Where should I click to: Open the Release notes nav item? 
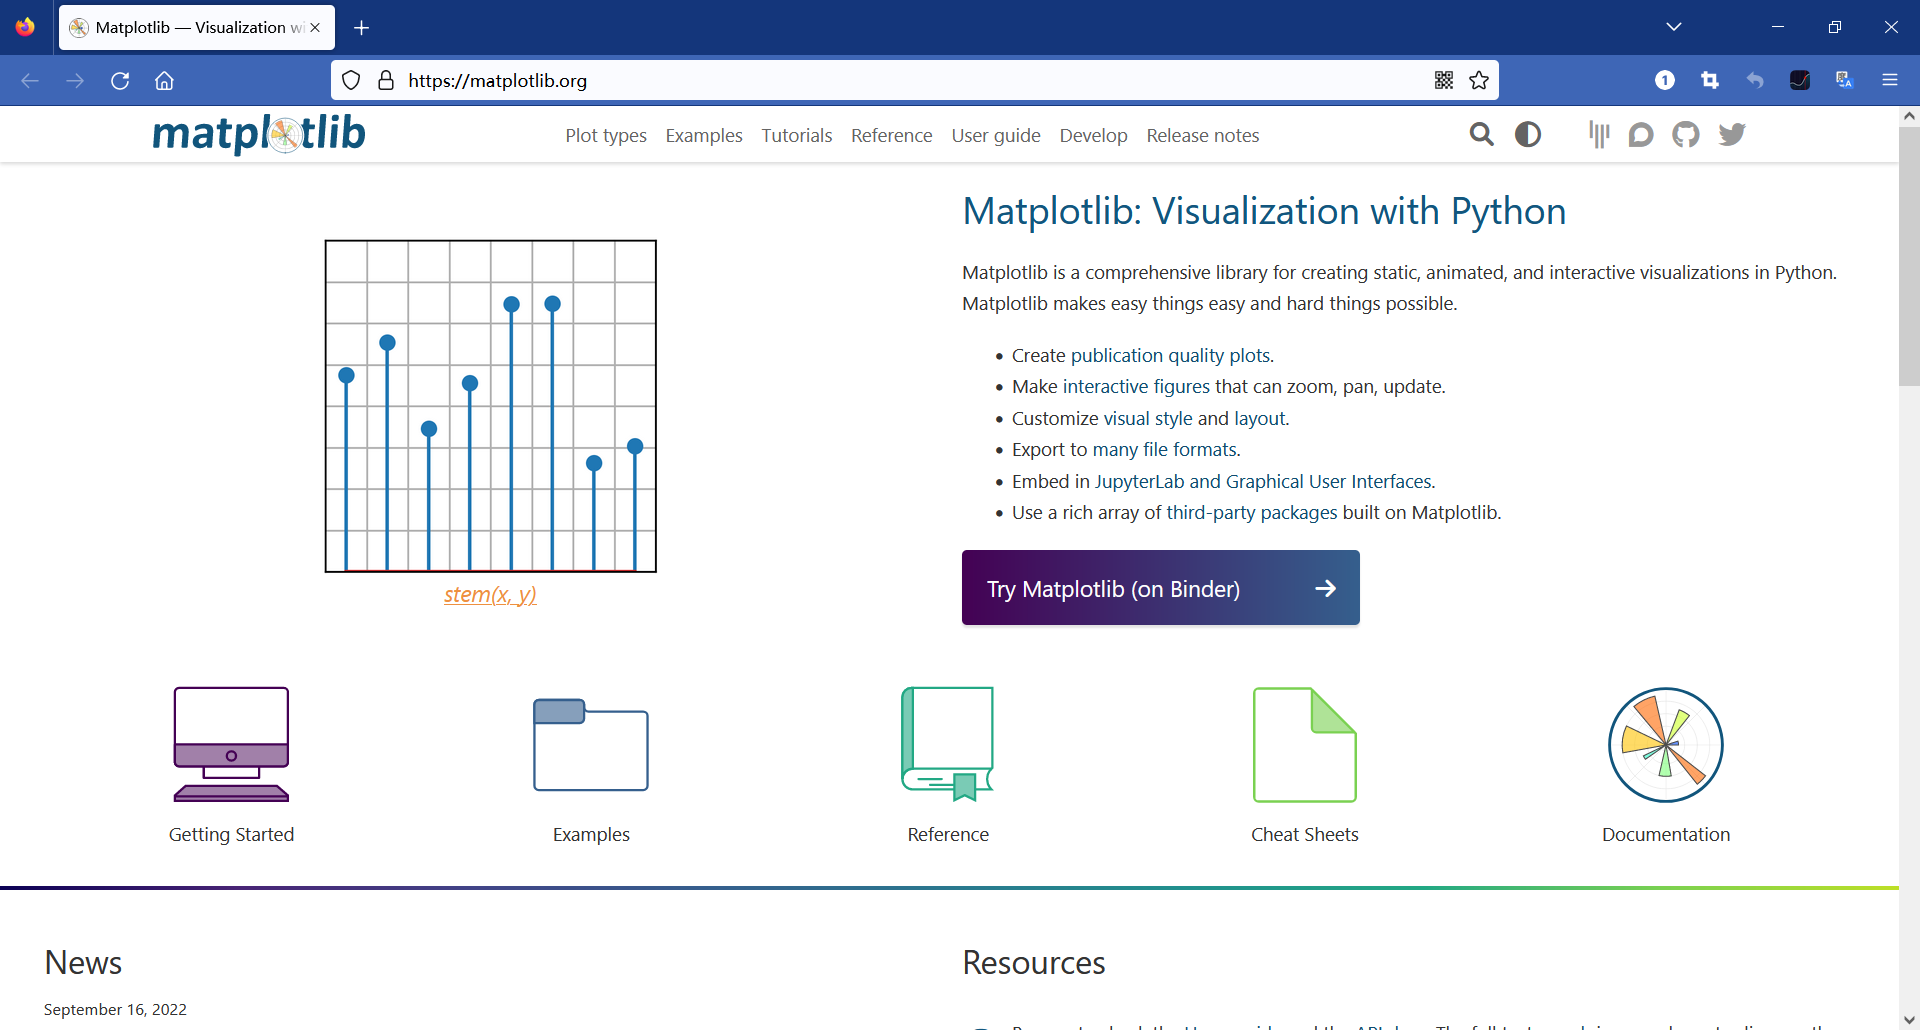pyautogui.click(x=1203, y=135)
